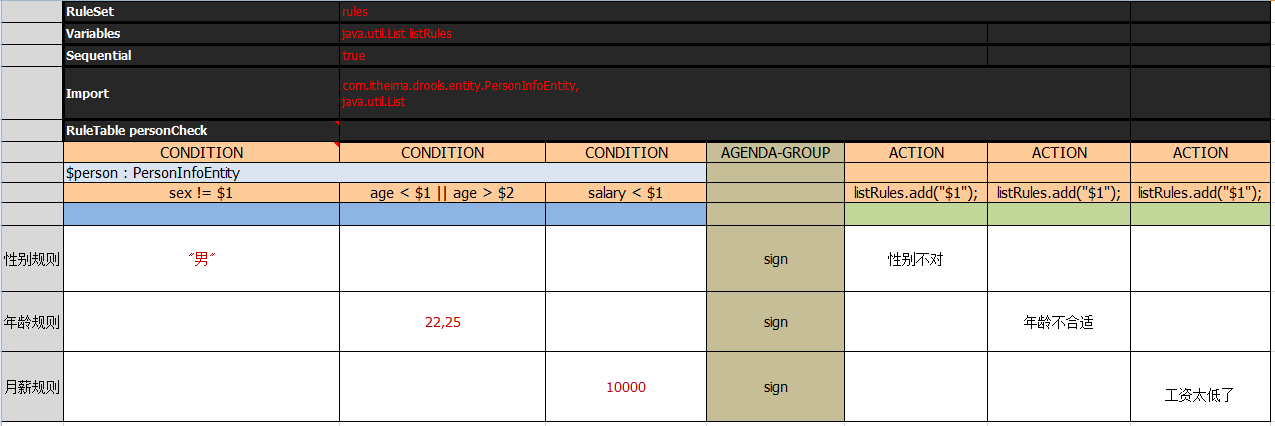Click the cell containing "男"
Viewport: 1275px width, 426px height.
coord(201,259)
